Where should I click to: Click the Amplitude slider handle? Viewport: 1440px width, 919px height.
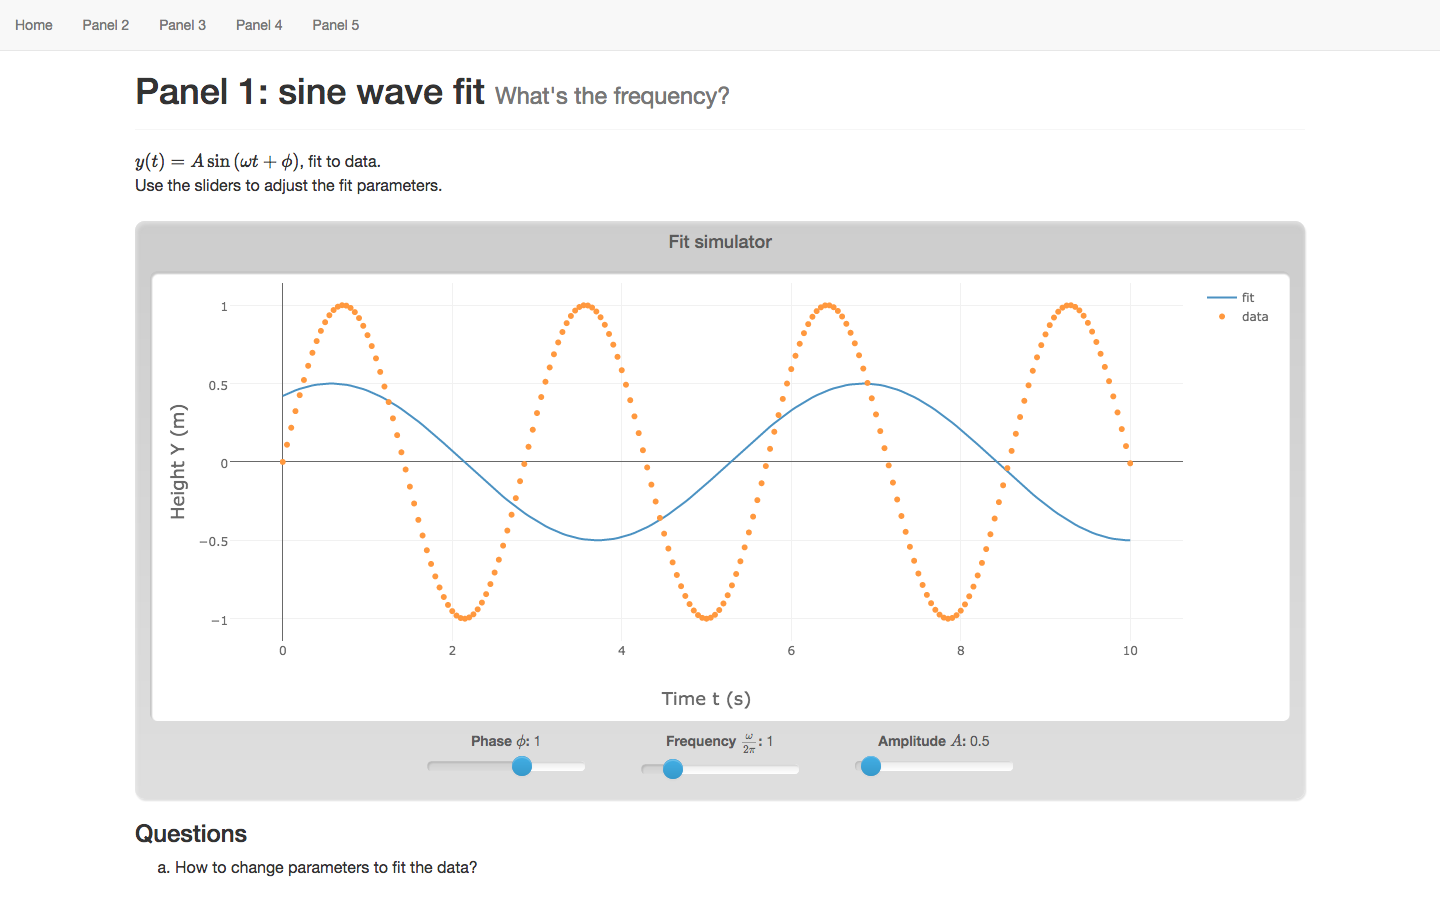871,766
